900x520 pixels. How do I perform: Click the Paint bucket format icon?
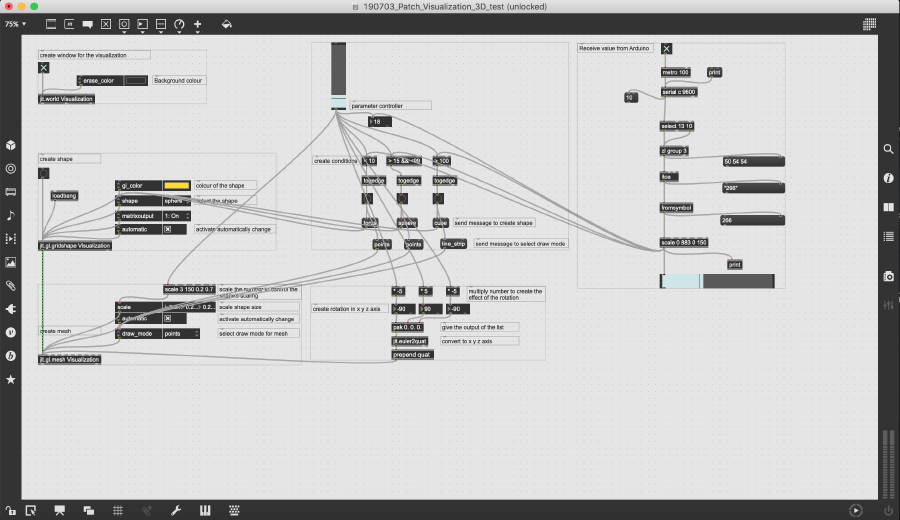(226, 23)
